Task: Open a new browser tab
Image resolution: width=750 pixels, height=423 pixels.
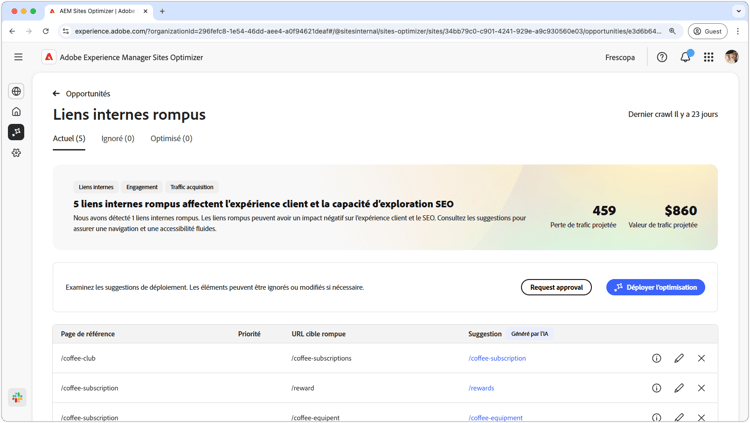Action: (x=162, y=11)
